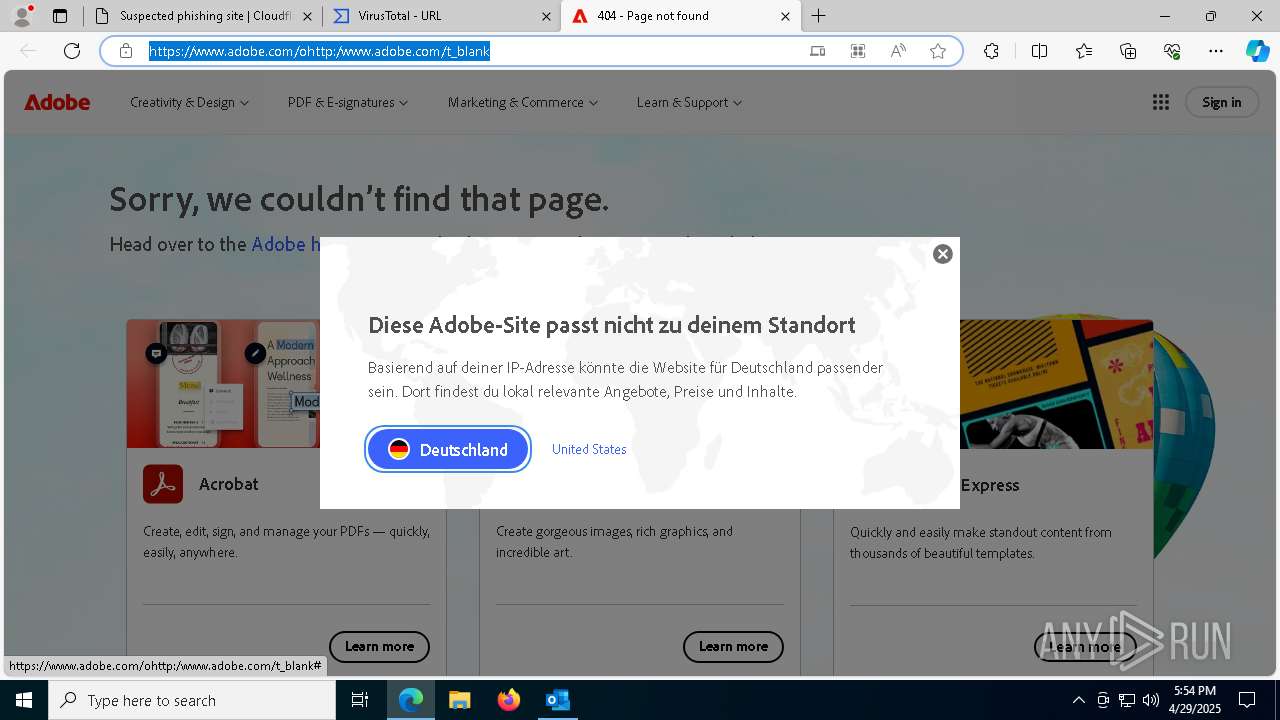Click the Express card poster image
1280x720 pixels.
pos(1056,384)
